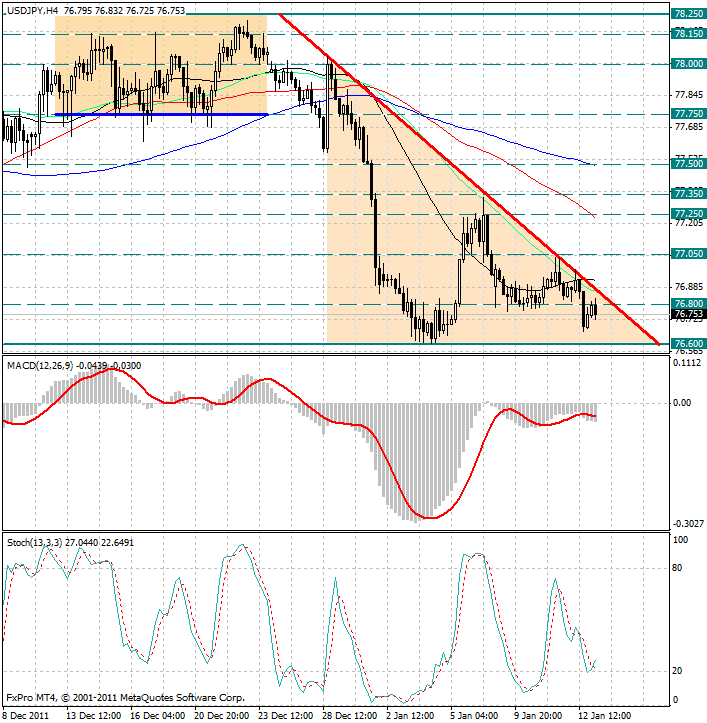The height and width of the screenshot is (723, 707).
Task: Click the 77.685 price axis value
Action: pyautogui.click(x=689, y=126)
